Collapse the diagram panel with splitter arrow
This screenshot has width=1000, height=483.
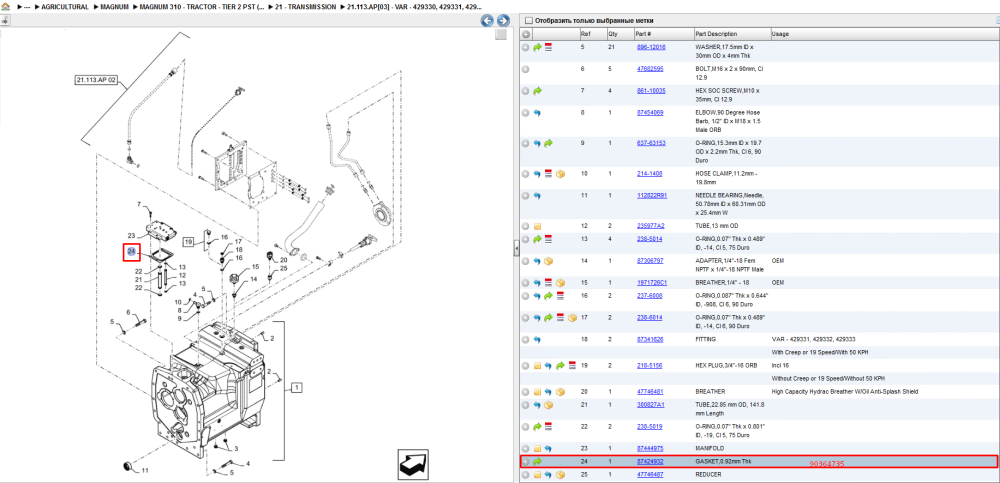[x=517, y=249]
